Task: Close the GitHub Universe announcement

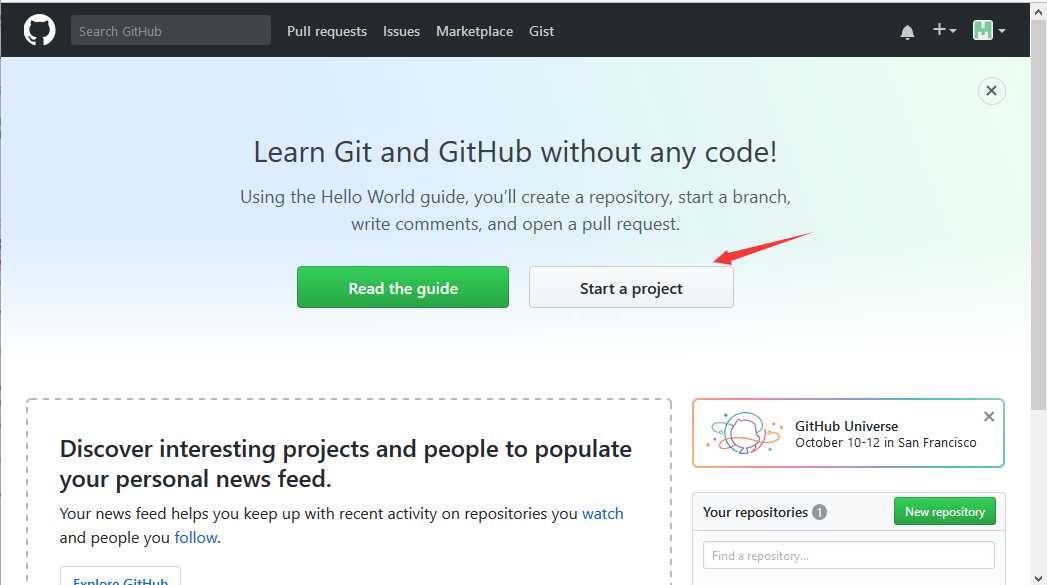Action: pos(989,417)
